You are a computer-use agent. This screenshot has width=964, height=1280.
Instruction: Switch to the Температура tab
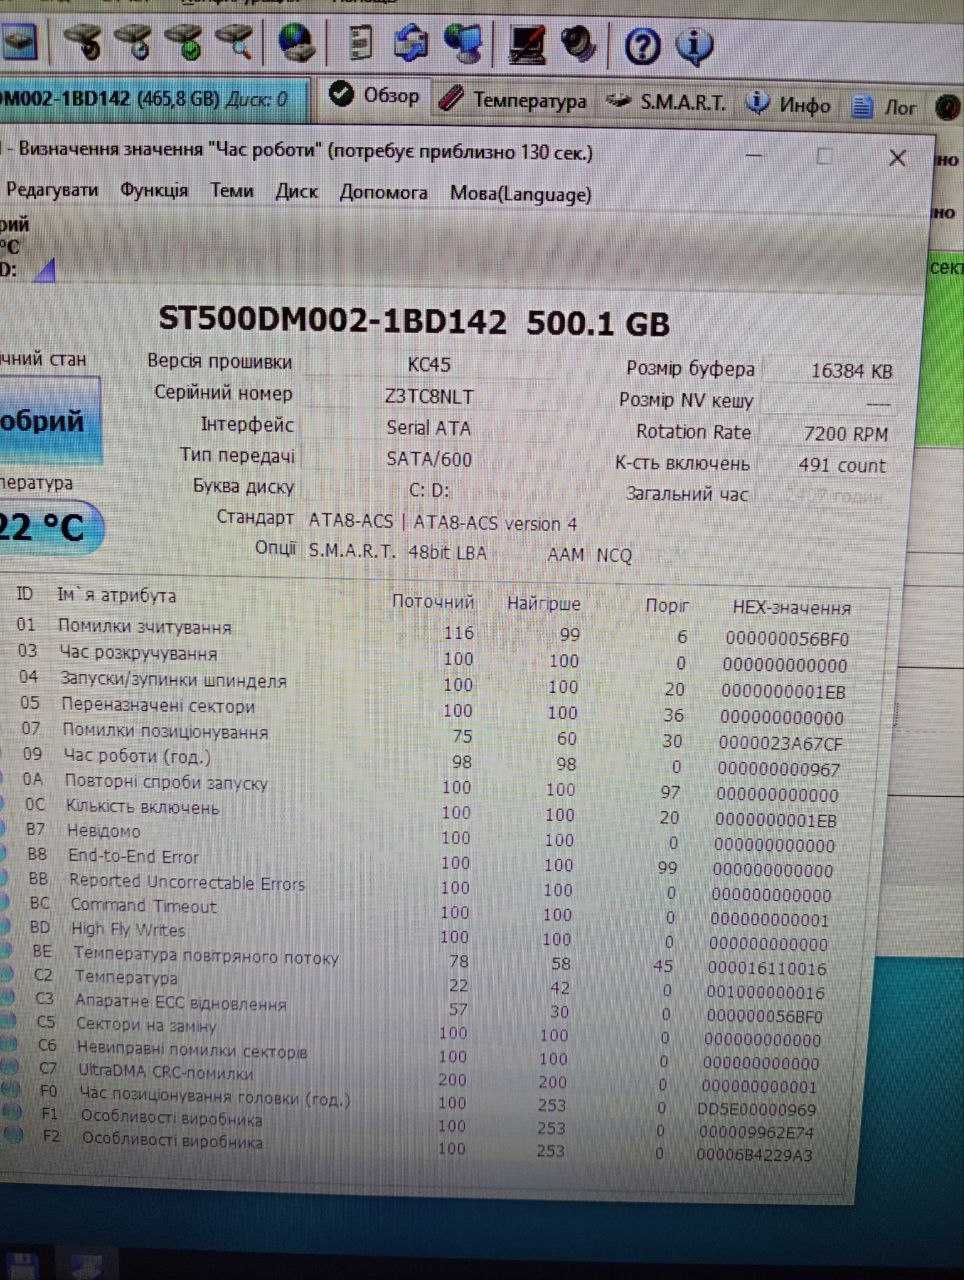[x=513, y=99]
